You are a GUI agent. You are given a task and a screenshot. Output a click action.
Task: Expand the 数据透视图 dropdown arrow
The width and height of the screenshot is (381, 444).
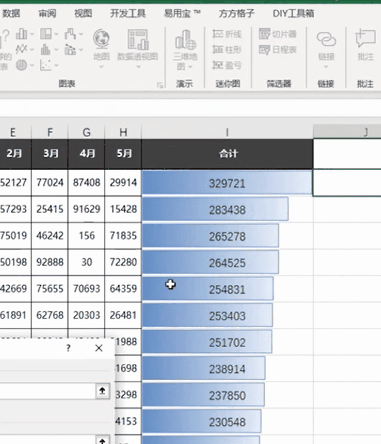pyautogui.click(x=138, y=67)
